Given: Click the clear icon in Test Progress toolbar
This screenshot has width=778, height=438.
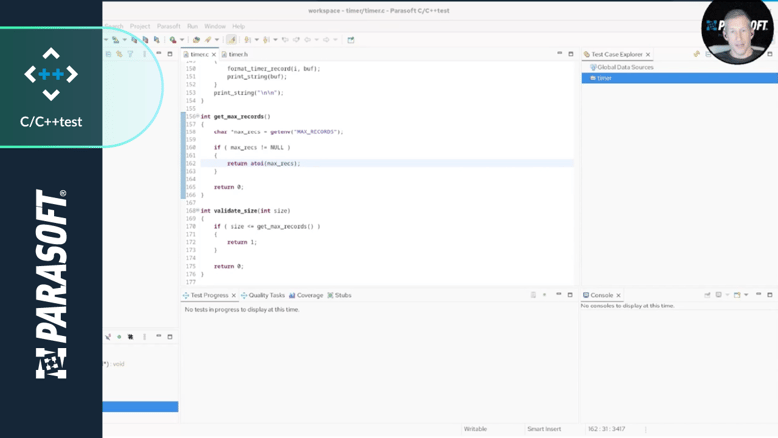Looking at the screenshot, I should (533, 295).
